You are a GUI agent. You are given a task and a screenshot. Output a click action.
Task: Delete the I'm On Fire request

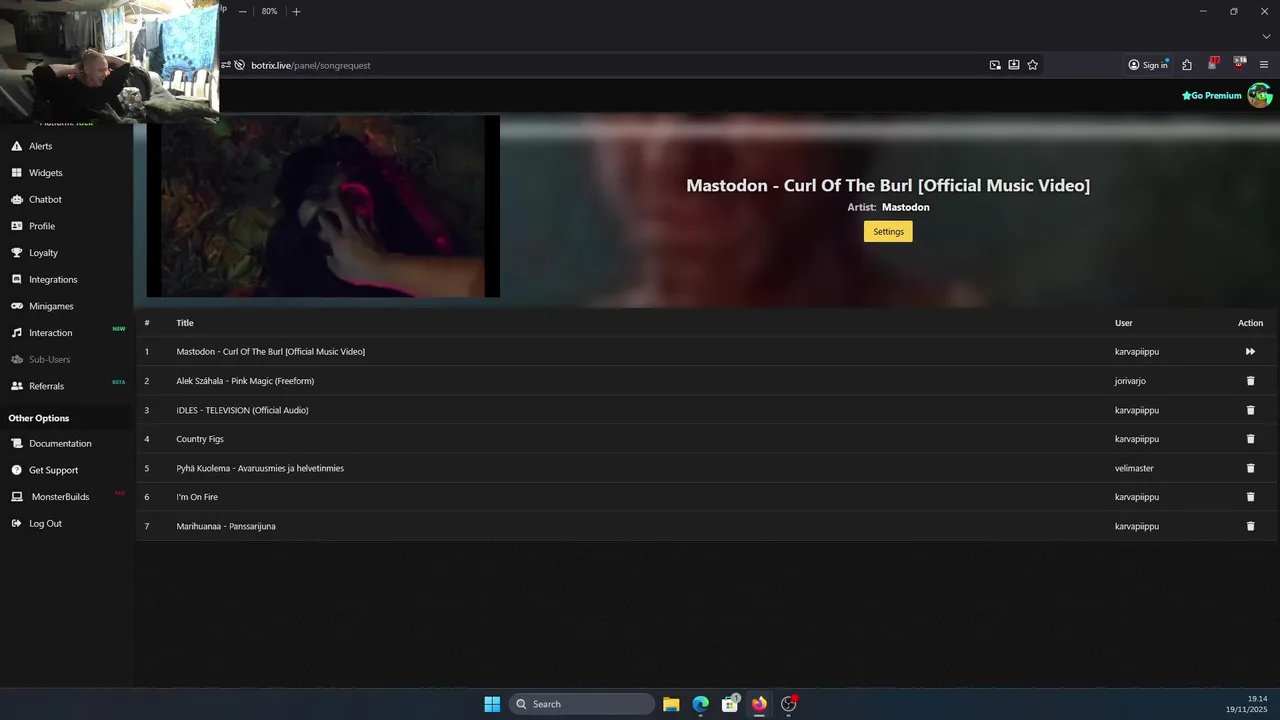pyautogui.click(x=1250, y=497)
